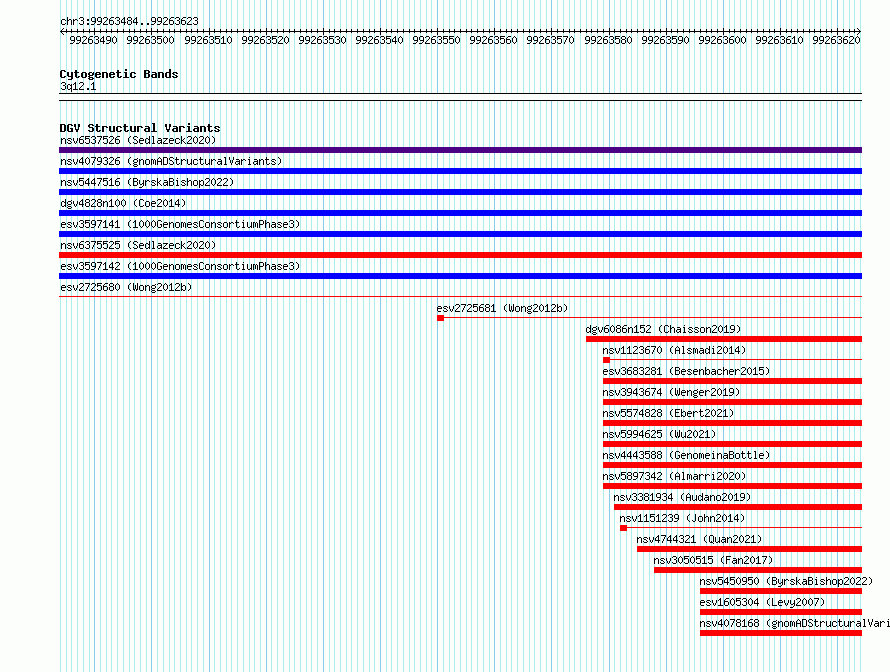Screen dimensions: 890x672
Task: Select the 3q12.1 cytogenetic band label
Action: [x=78, y=86]
